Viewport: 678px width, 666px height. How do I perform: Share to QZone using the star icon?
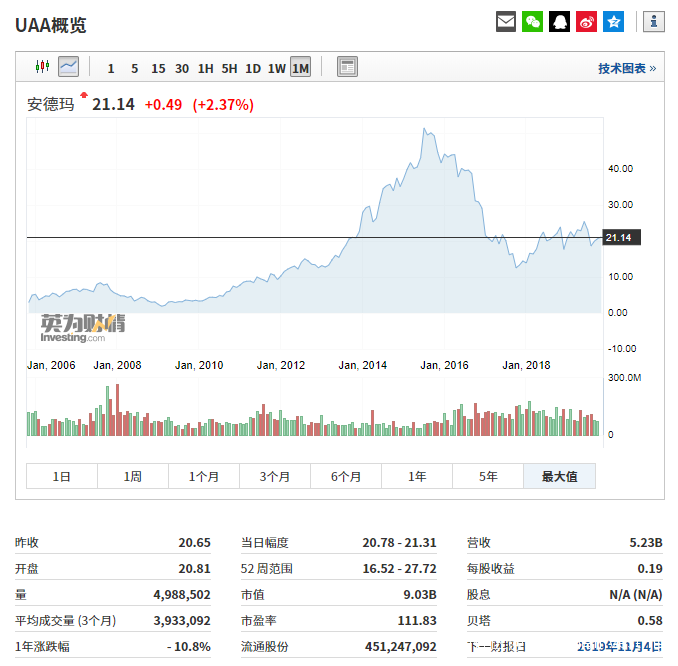click(x=614, y=22)
